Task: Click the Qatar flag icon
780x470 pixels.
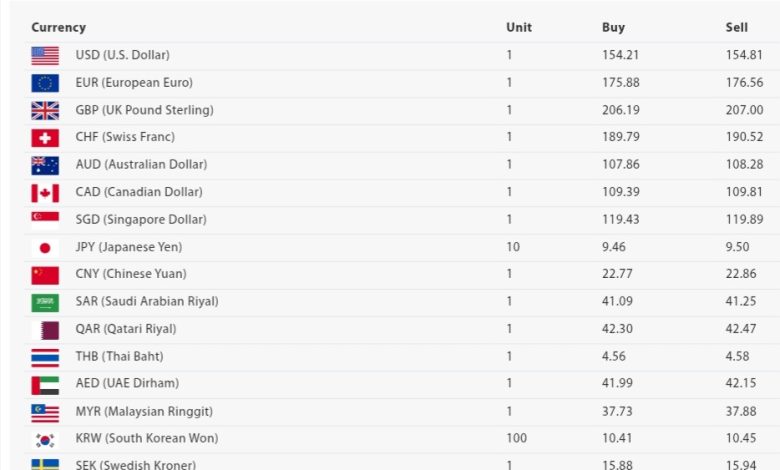Action: [45, 330]
